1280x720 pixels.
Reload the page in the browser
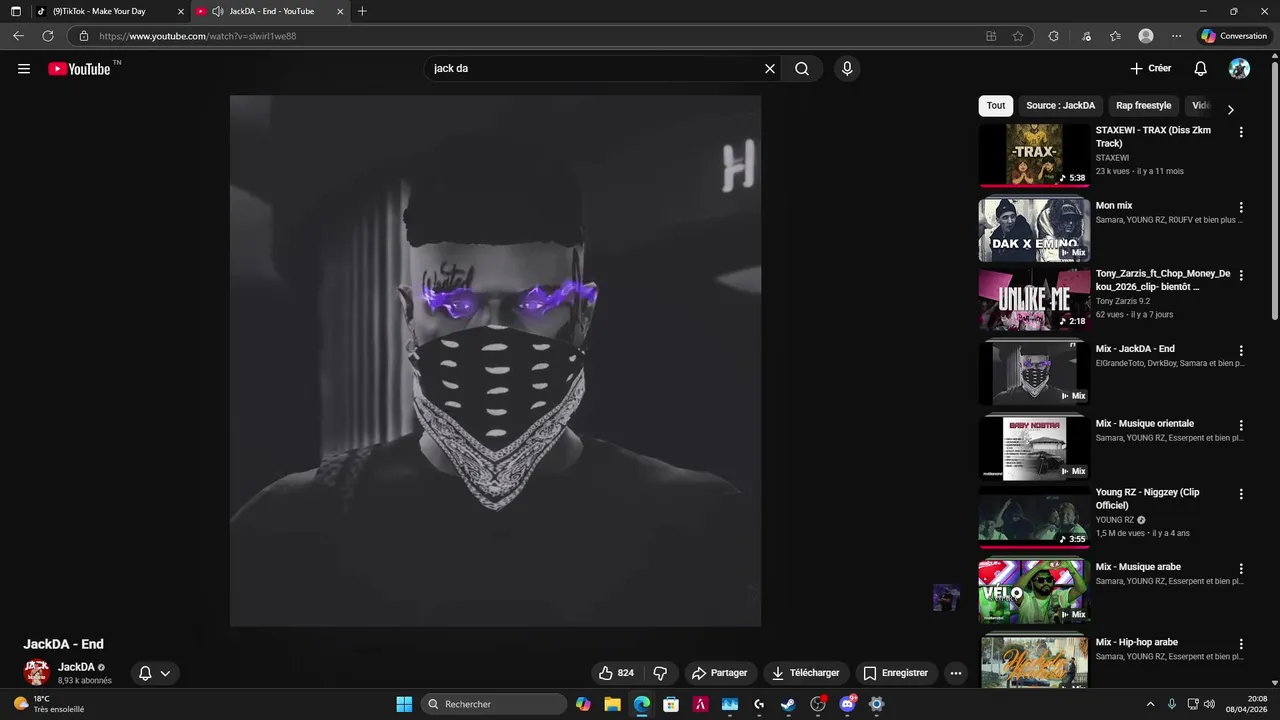tap(47, 36)
